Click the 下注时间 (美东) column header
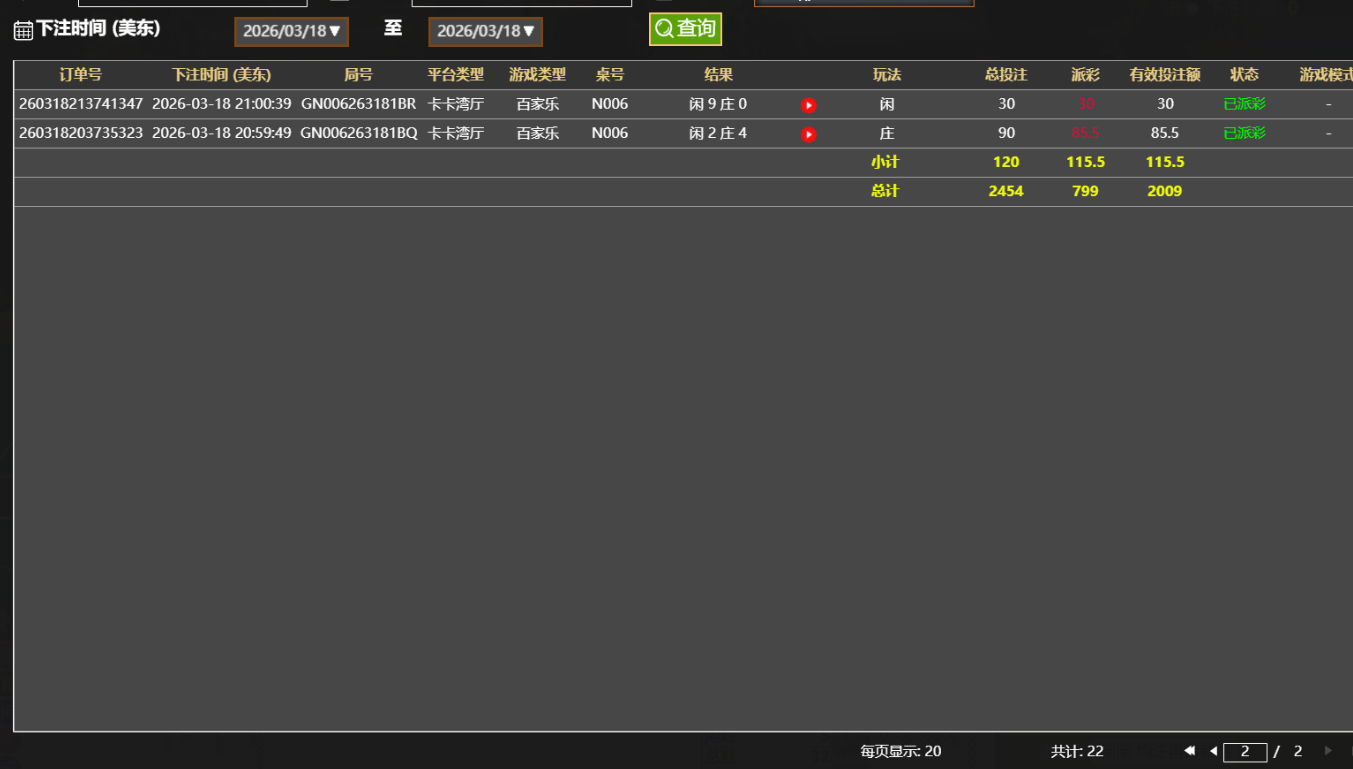Image resolution: width=1353 pixels, height=769 pixels. (x=221, y=75)
